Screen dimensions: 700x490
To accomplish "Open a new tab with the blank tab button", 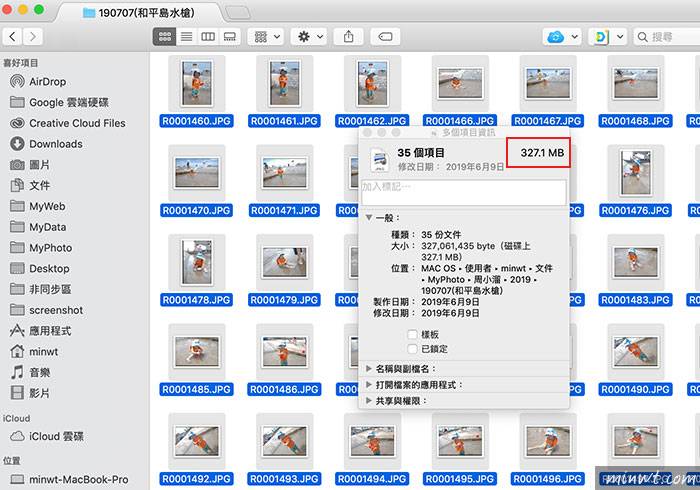I will pos(238,12).
